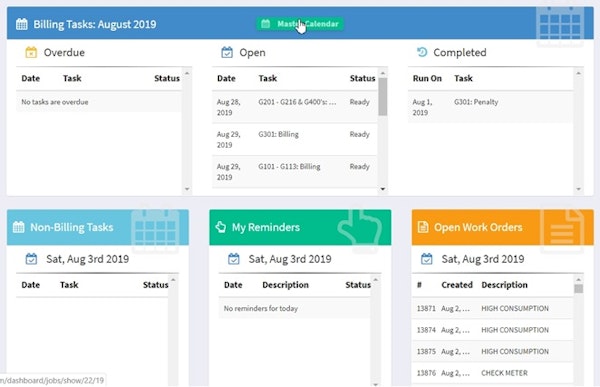This screenshot has height=387, width=600.
Task: Click date icon under Non-Billing Tasks
Action: pos(31,259)
